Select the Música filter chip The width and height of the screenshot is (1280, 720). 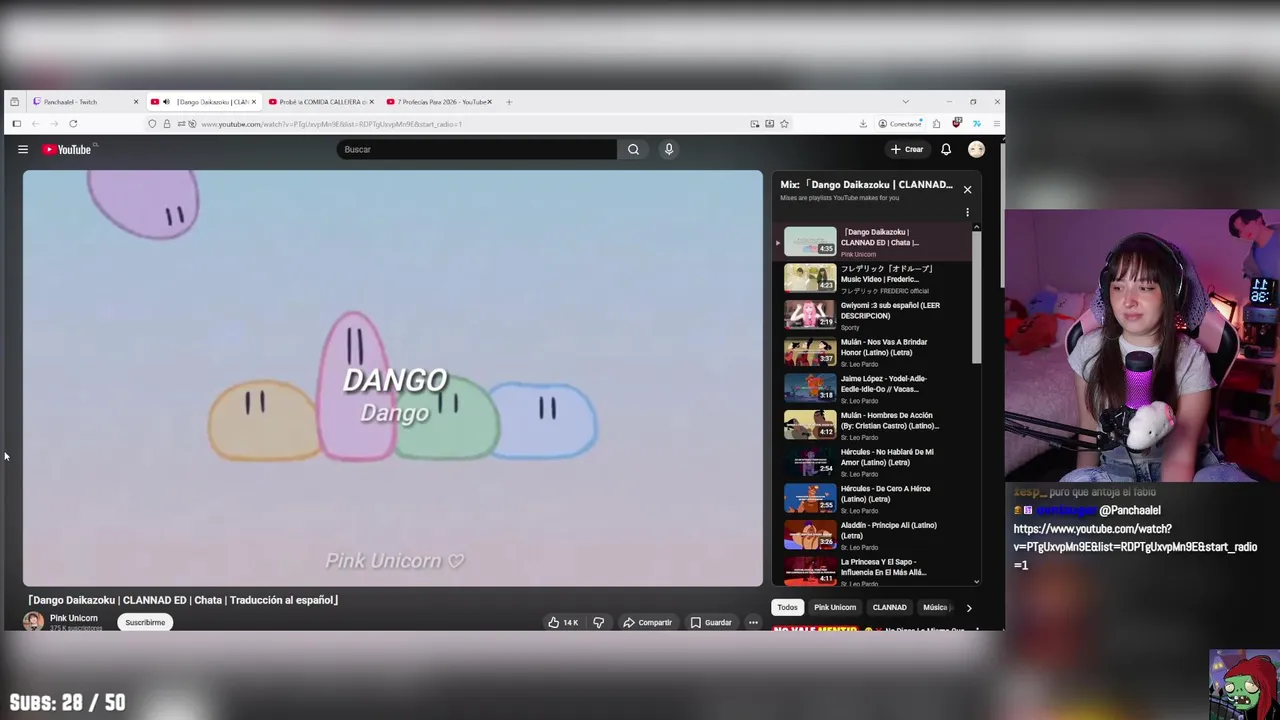pyautogui.click(x=936, y=607)
